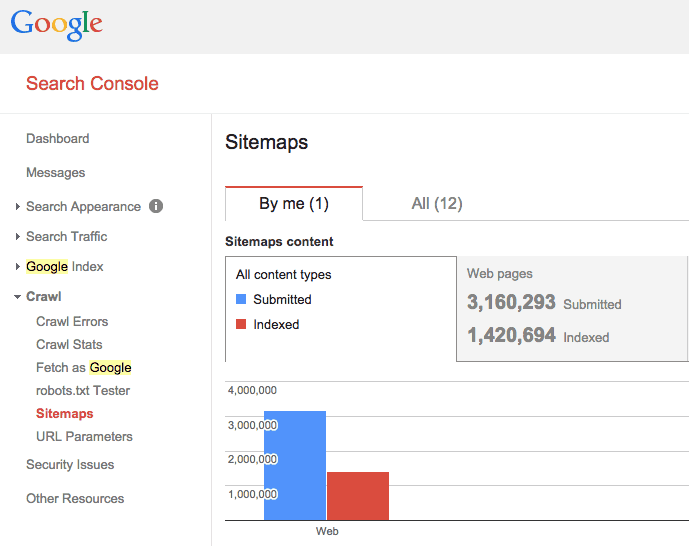Click the Search Appearance info icon

(x=156, y=206)
